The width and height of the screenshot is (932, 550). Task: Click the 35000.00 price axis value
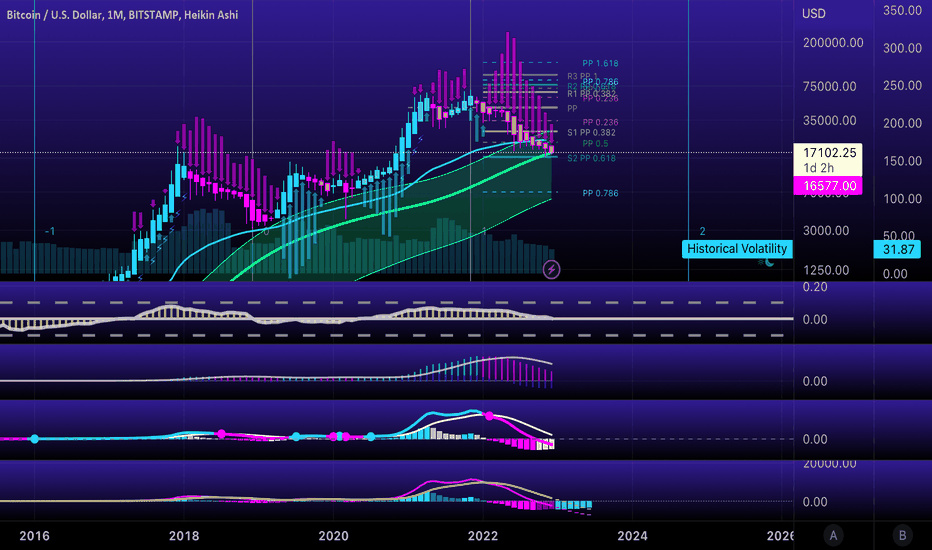tap(829, 121)
